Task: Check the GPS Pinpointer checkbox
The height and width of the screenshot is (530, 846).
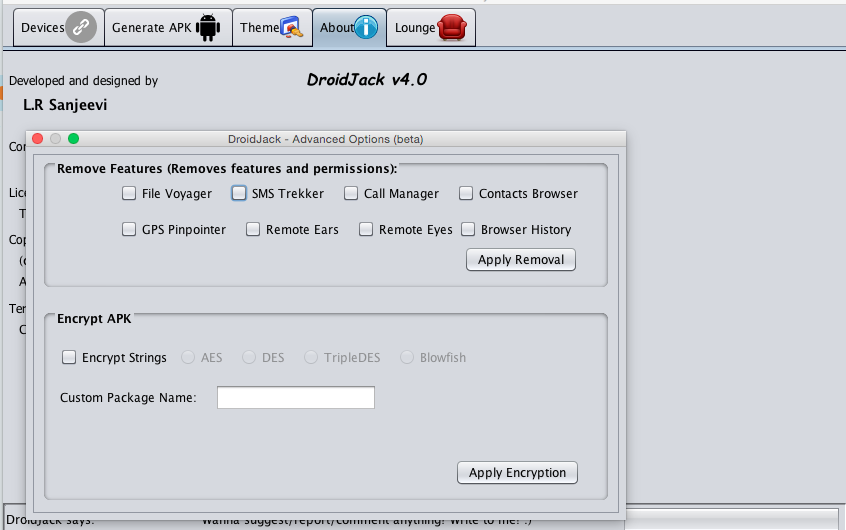Action: [129, 229]
